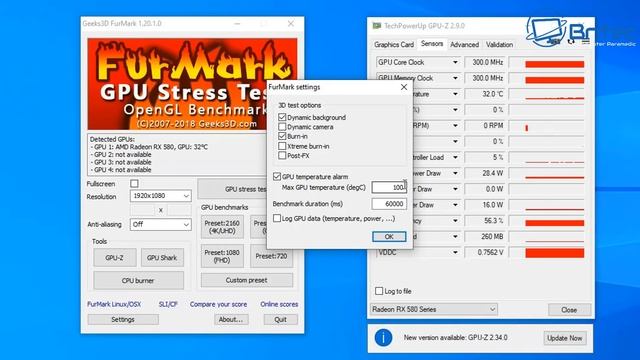Open the Online scores link

(x=279, y=304)
